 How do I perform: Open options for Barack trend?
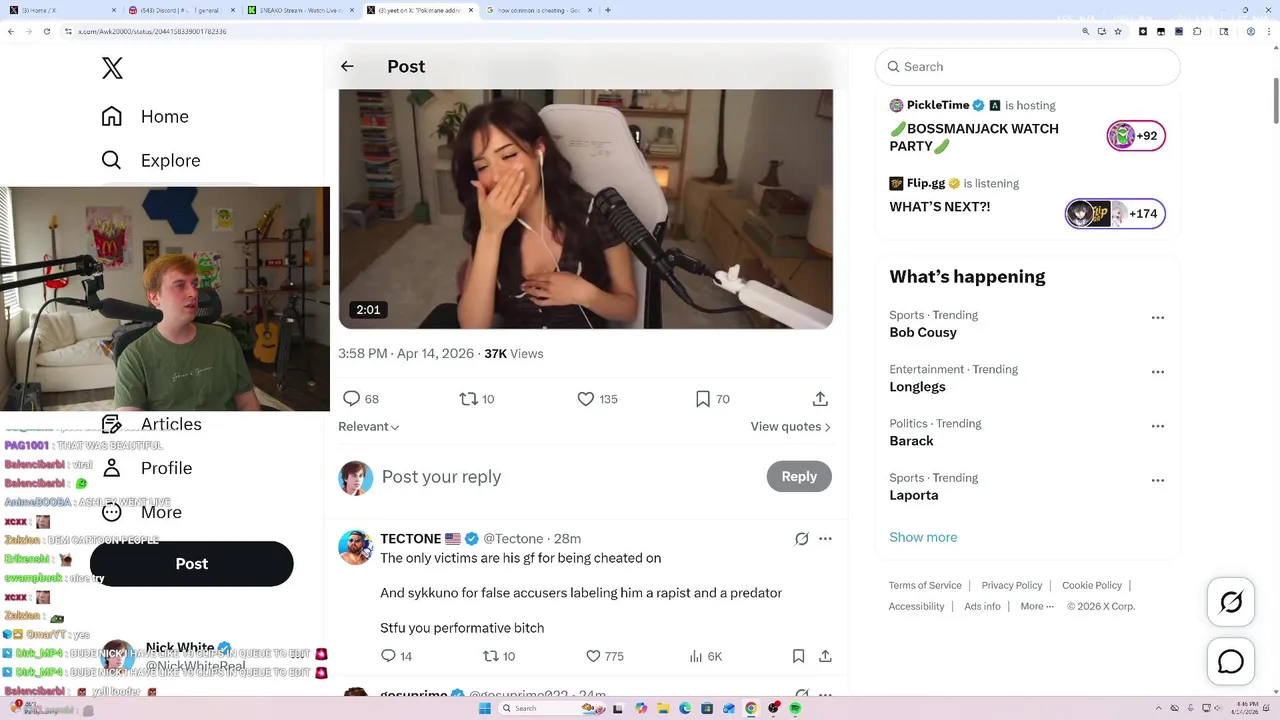click(1158, 426)
